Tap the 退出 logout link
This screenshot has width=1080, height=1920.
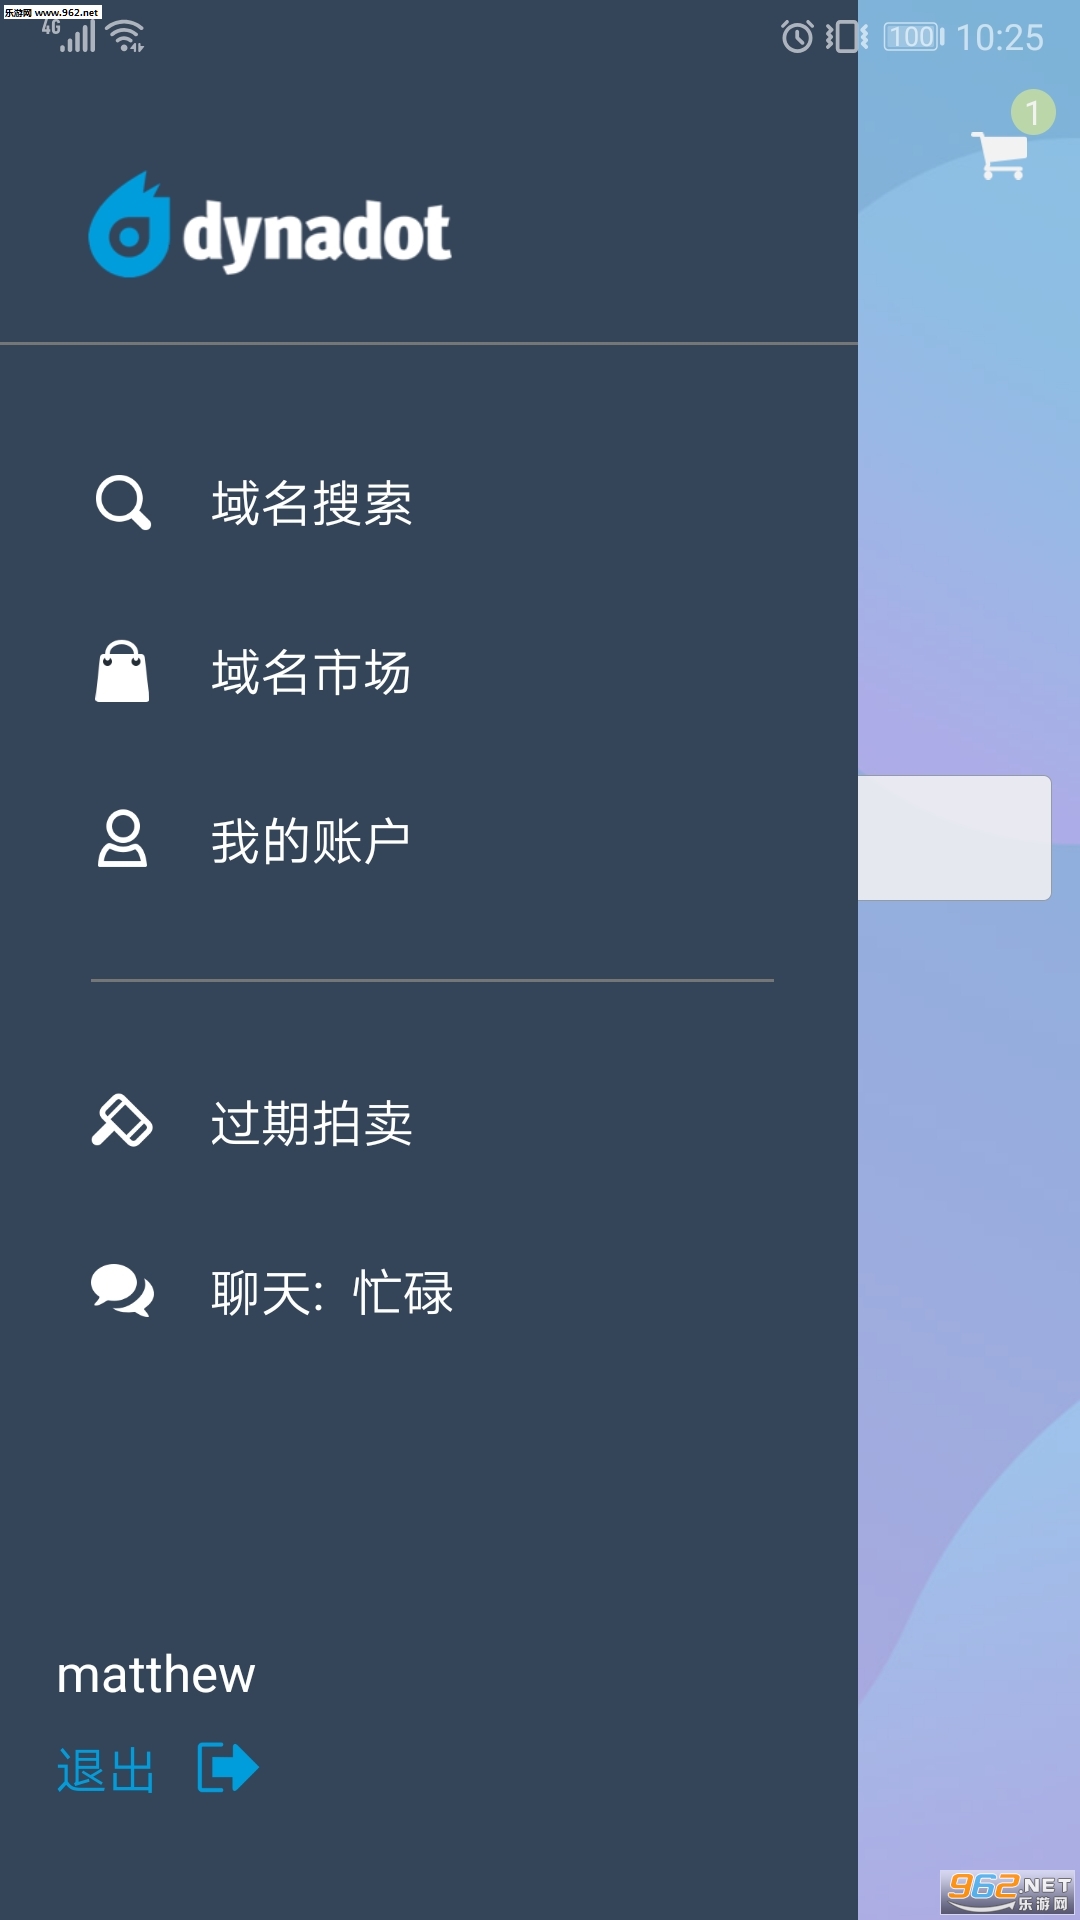click(x=106, y=1770)
